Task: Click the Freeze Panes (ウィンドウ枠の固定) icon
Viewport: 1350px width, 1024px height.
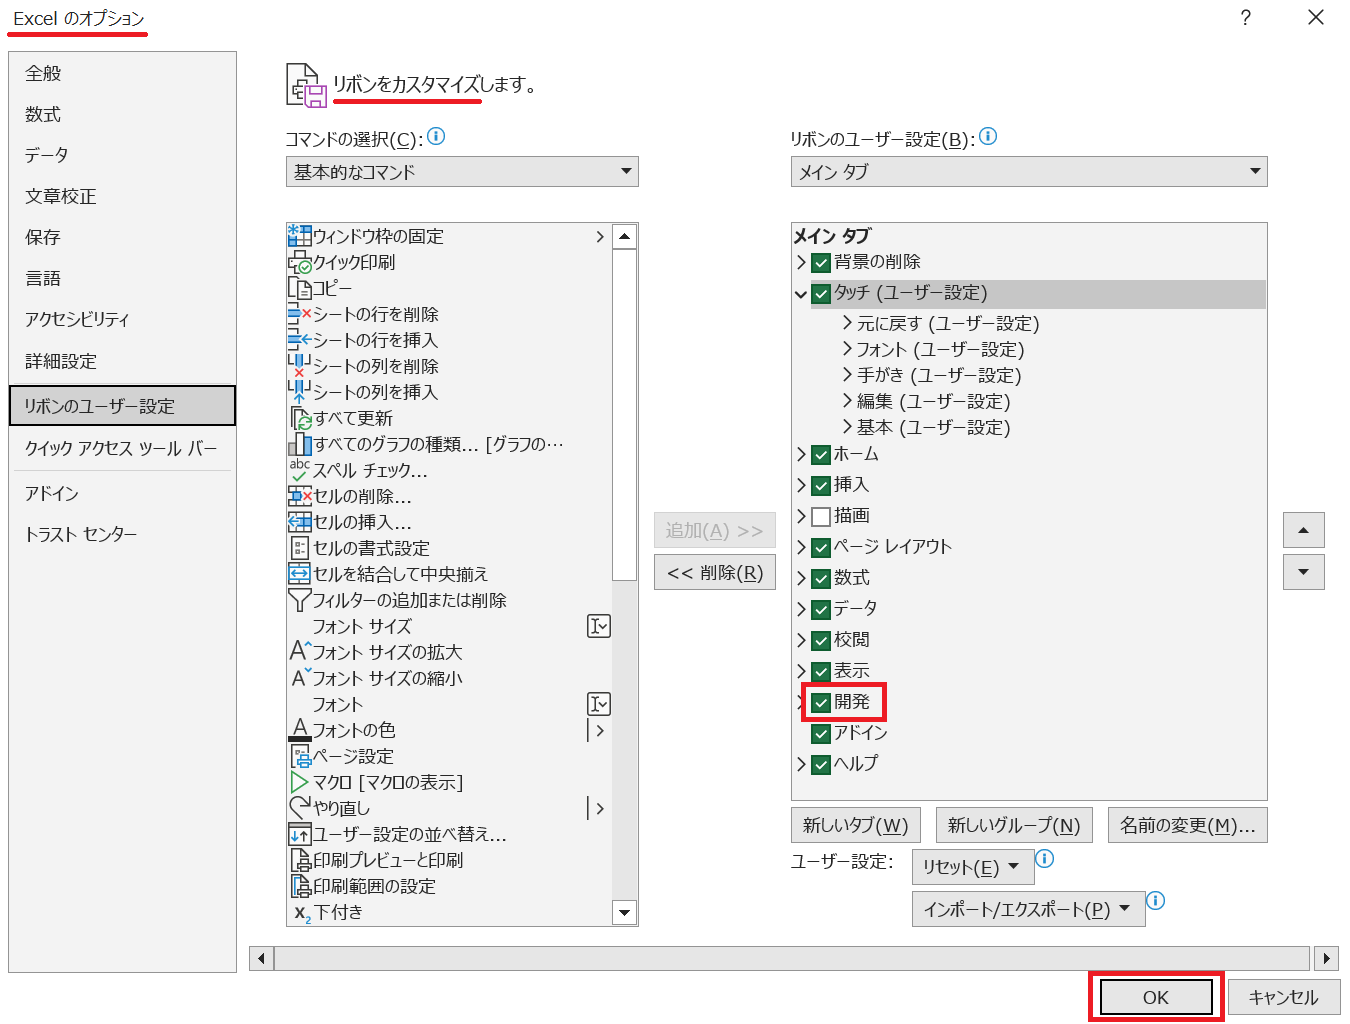Action: coord(299,236)
